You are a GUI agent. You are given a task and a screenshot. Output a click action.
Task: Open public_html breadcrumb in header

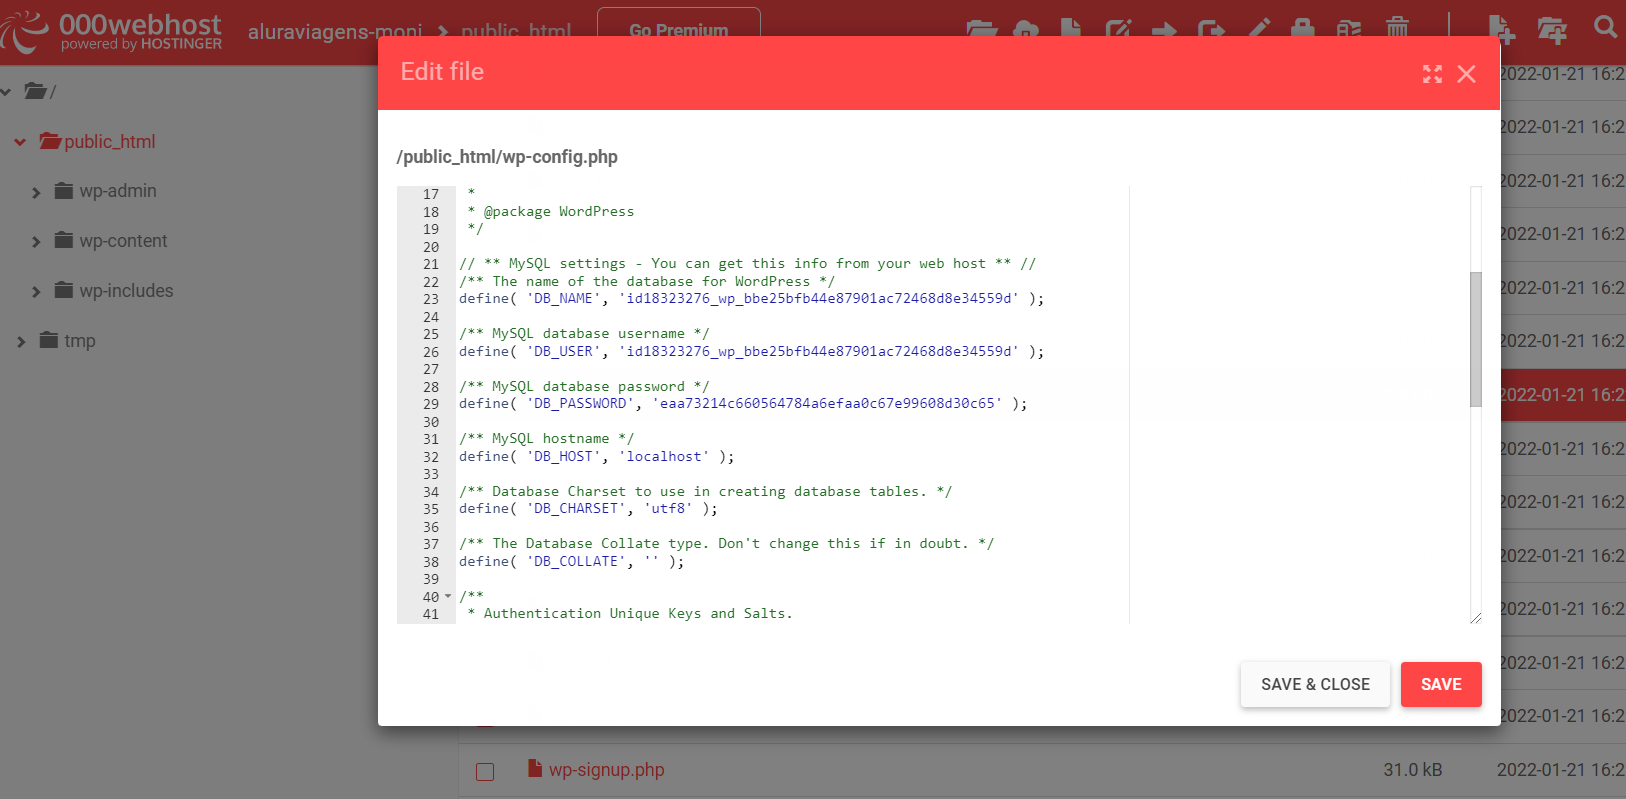[x=517, y=32]
